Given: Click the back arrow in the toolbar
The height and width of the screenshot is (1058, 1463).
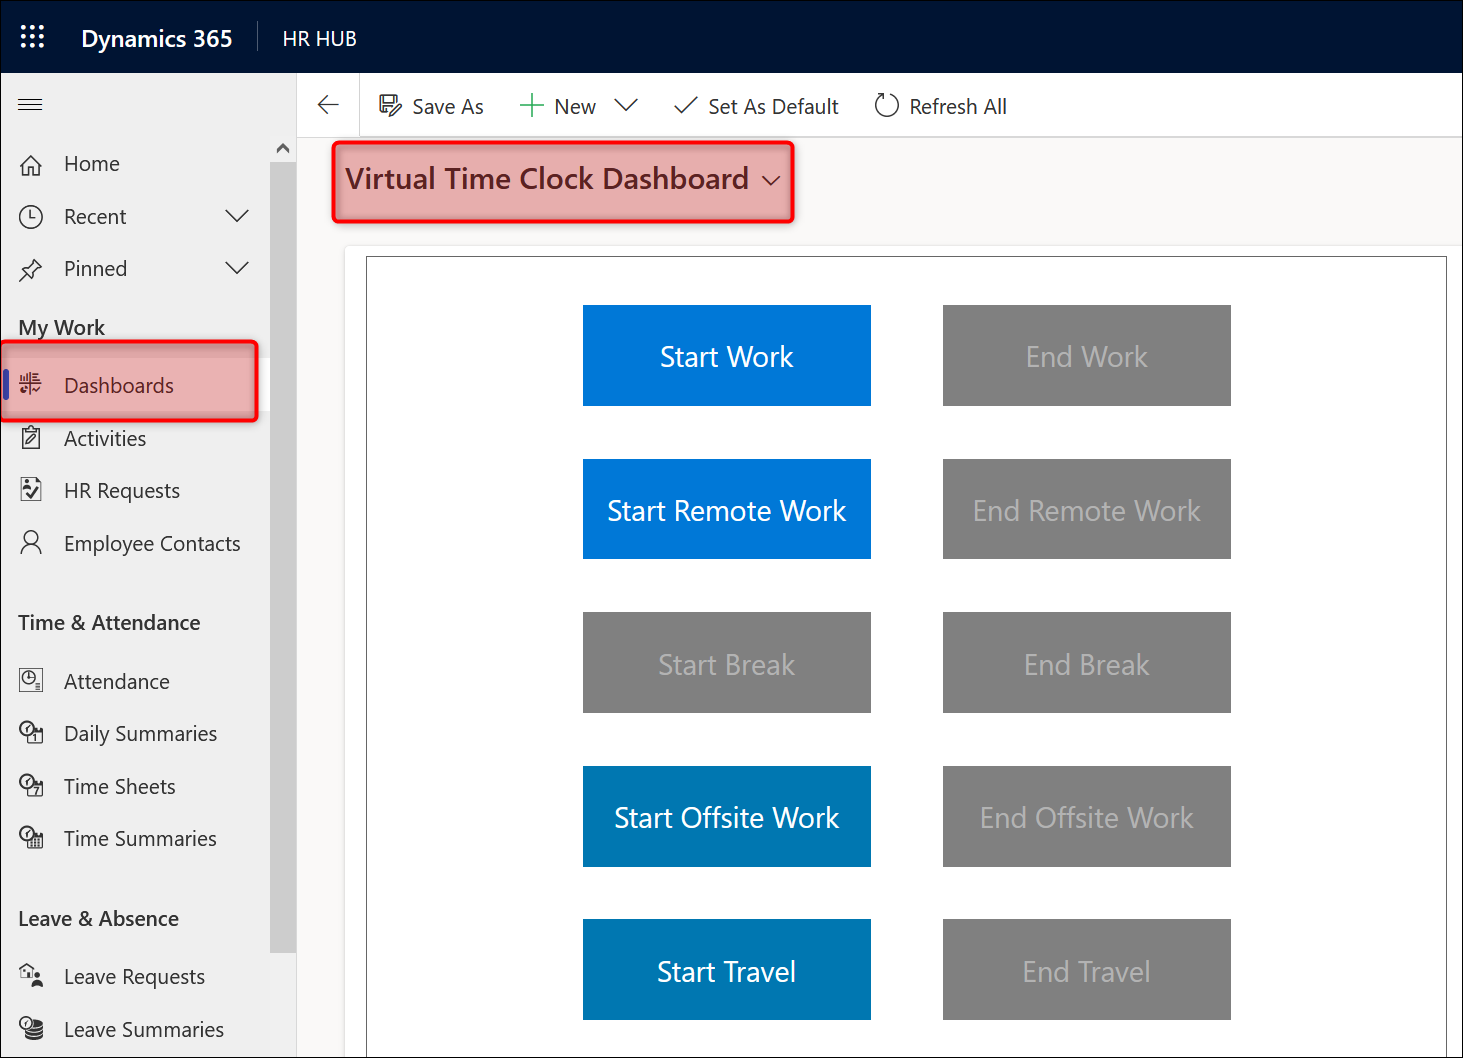Looking at the screenshot, I should point(328,106).
